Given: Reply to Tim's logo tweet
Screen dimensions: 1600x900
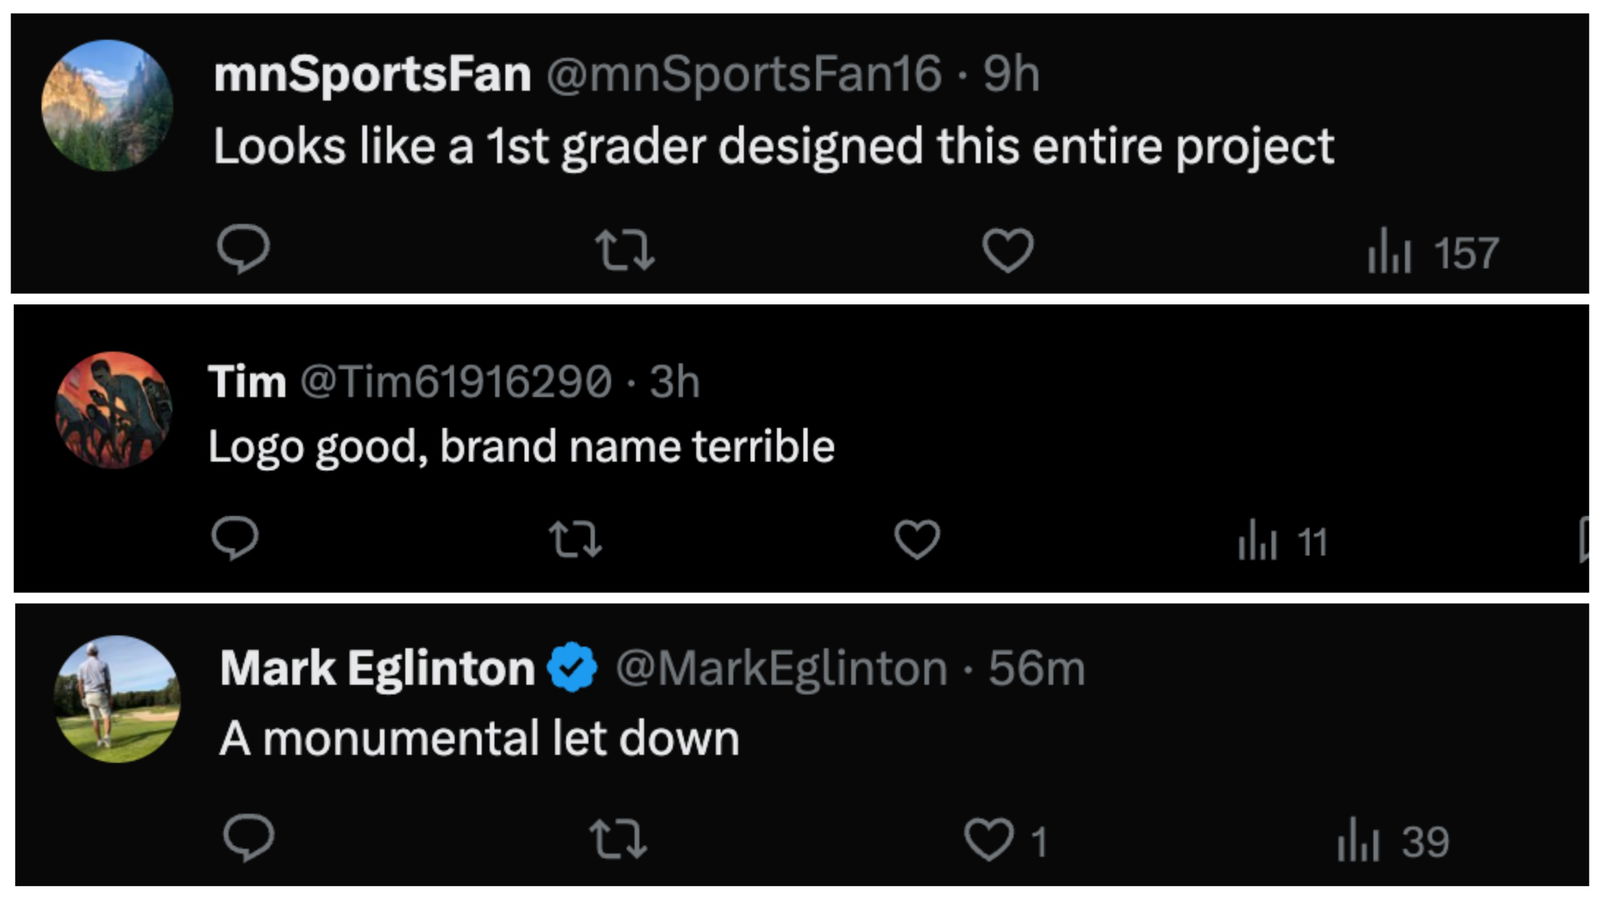Looking at the screenshot, I should pyautogui.click(x=235, y=539).
